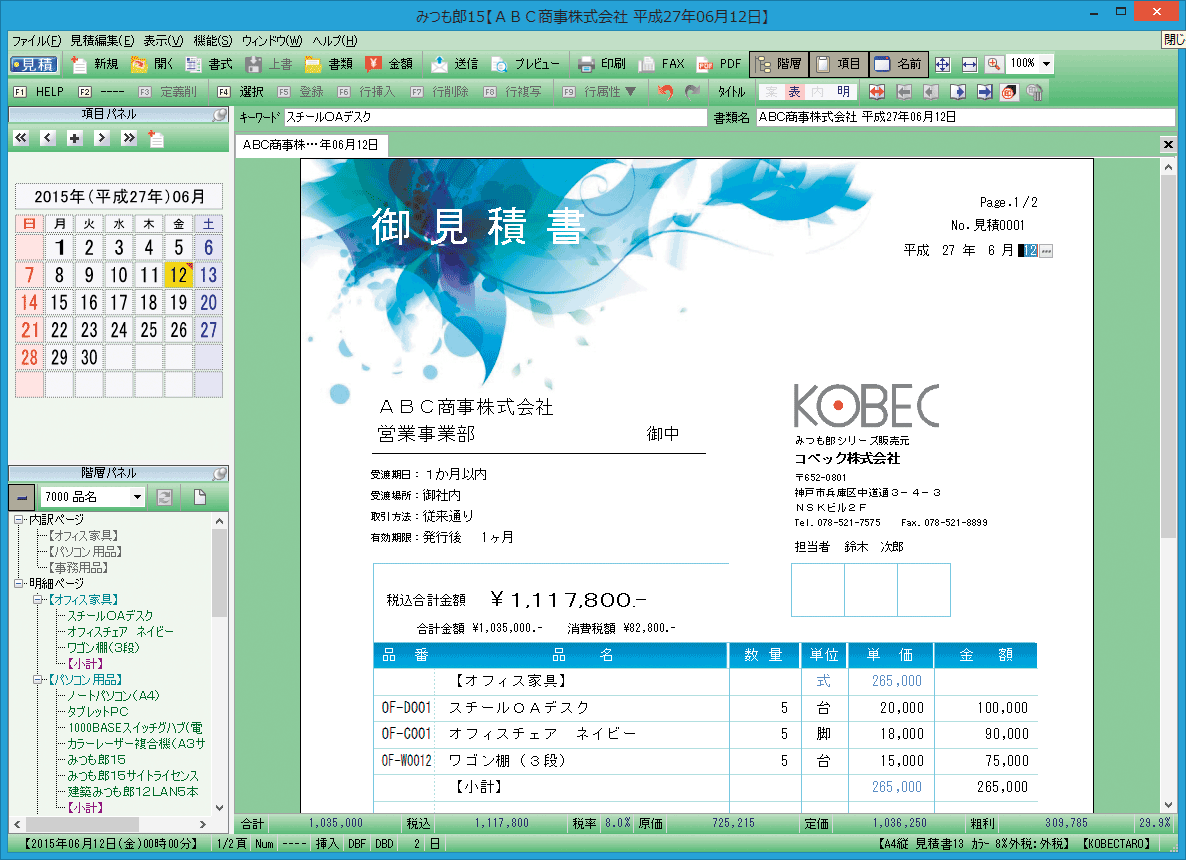Image resolution: width=1186 pixels, height=860 pixels.
Task: Jump to last page arrow icon
Action: click(x=984, y=92)
